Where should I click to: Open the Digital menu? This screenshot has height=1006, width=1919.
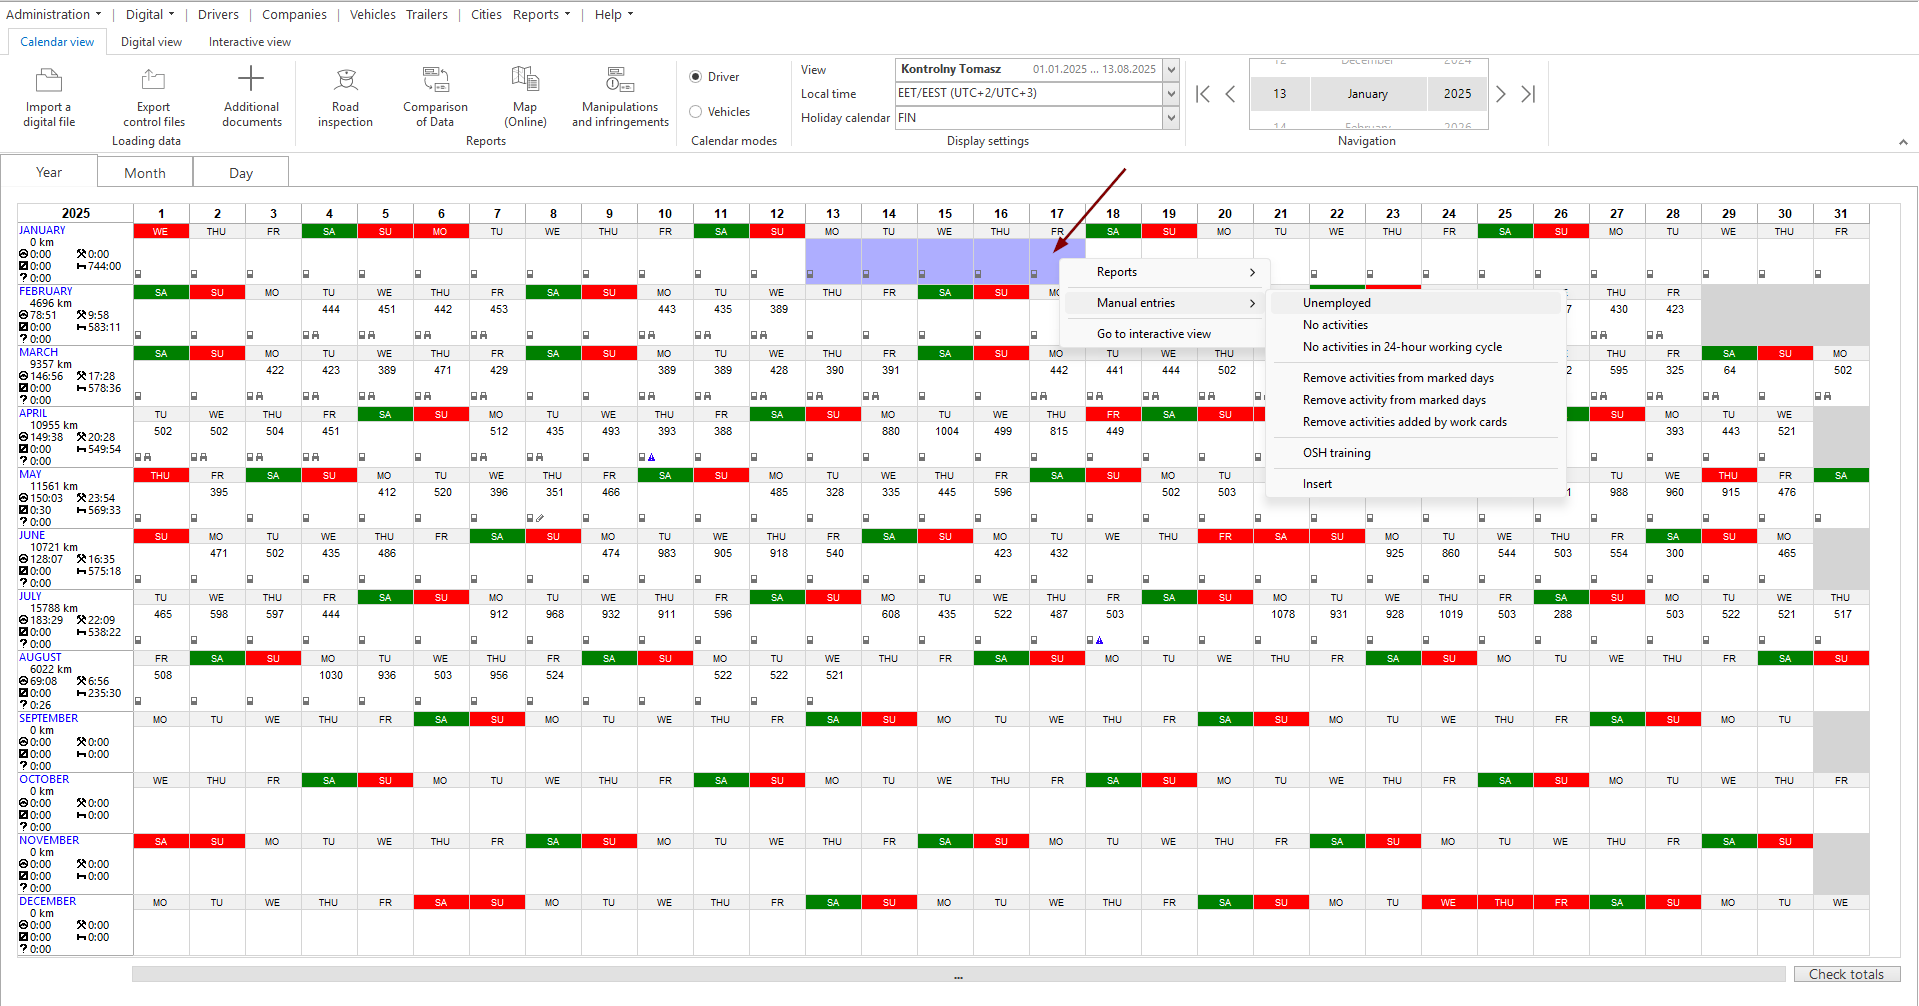149,15
